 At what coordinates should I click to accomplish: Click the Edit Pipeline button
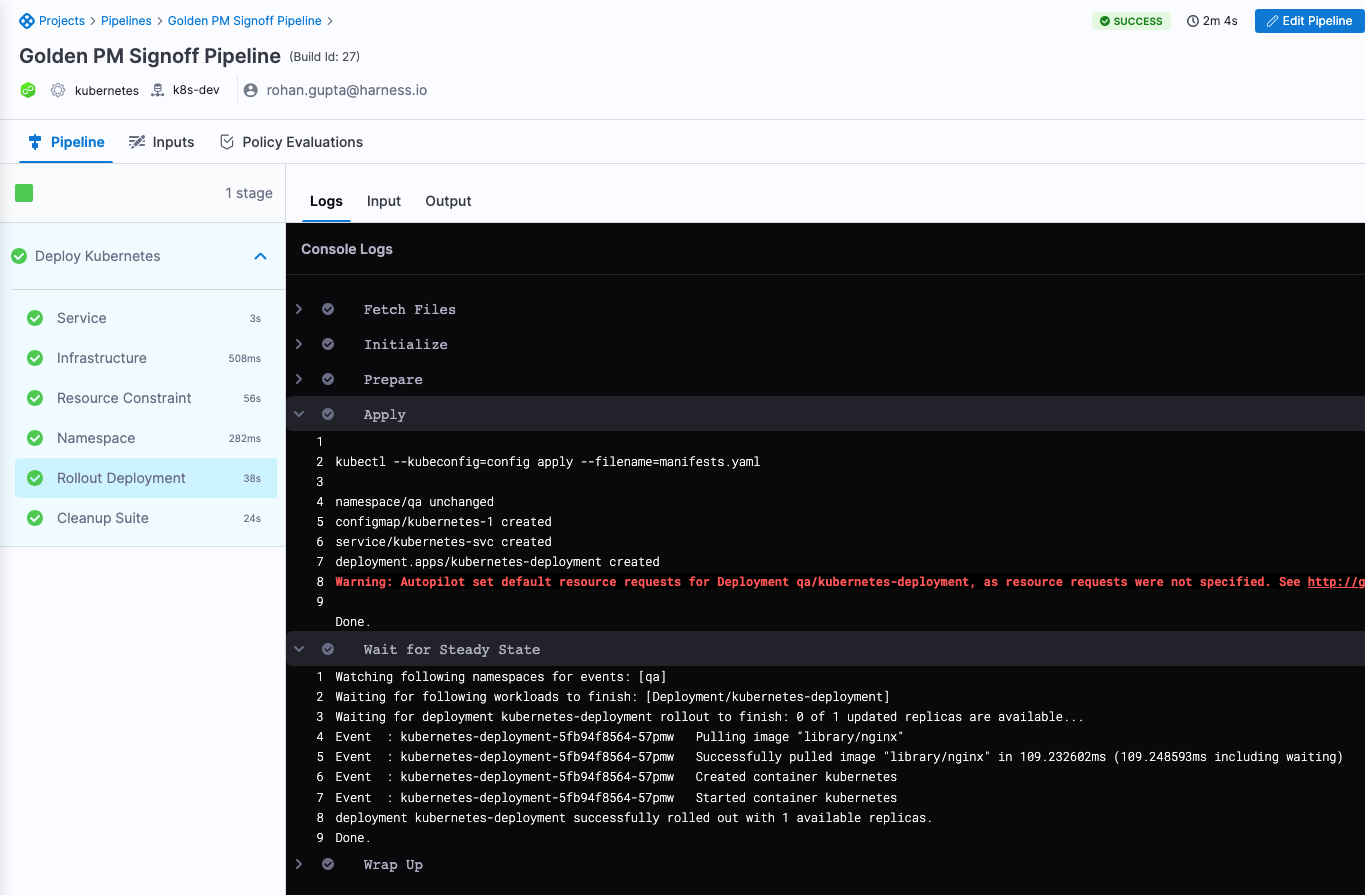click(x=1309, y=21)
